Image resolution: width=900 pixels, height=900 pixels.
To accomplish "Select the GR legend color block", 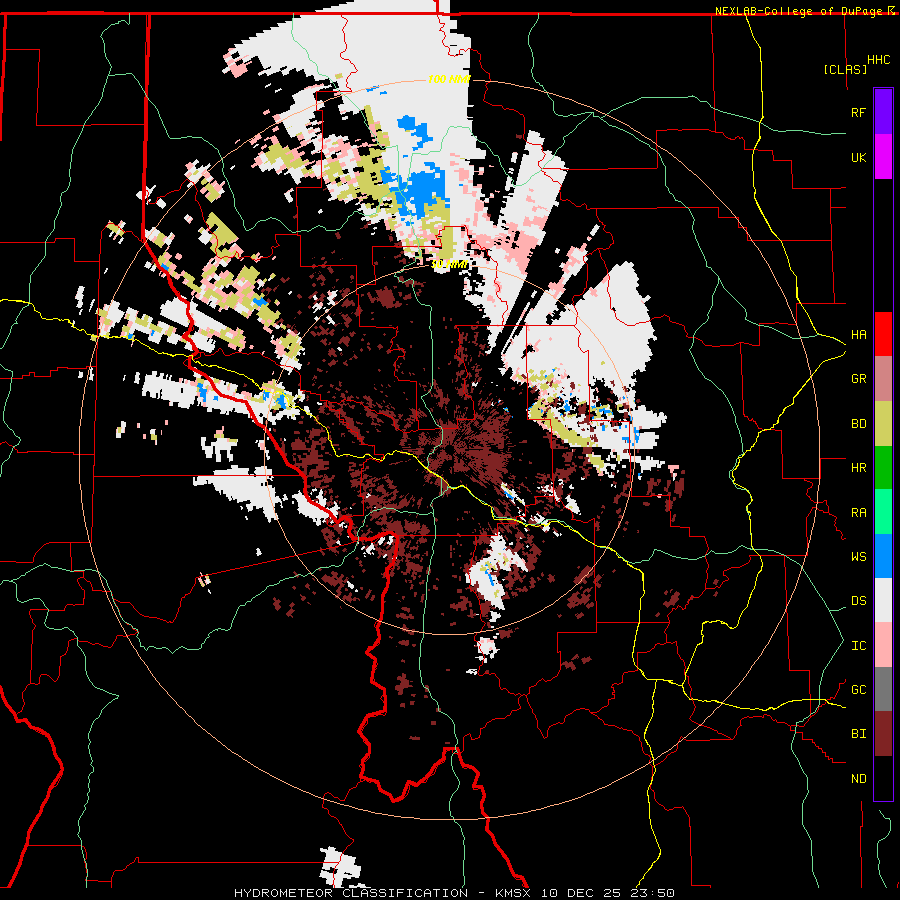I will pos(883,378).
